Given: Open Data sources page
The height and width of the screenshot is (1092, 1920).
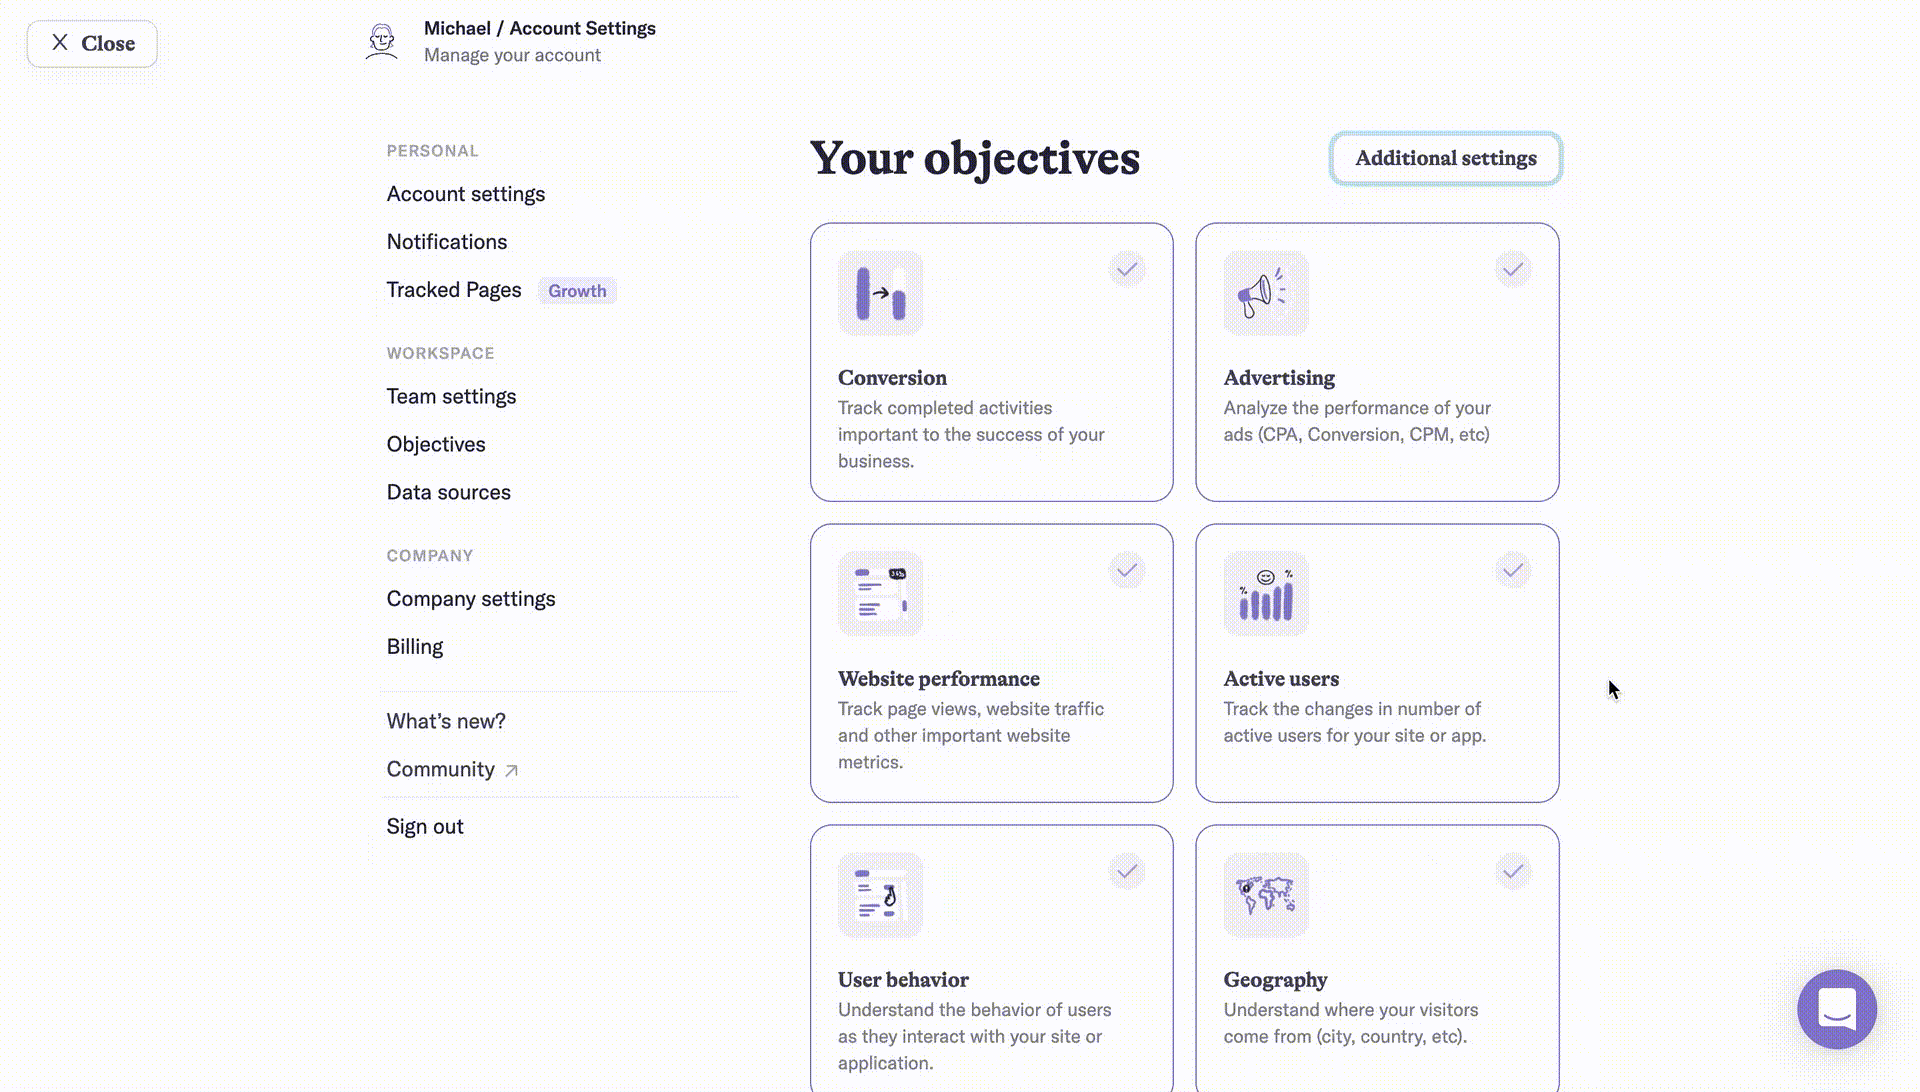Looking at the screenshot, I should [x=449, y=493].
